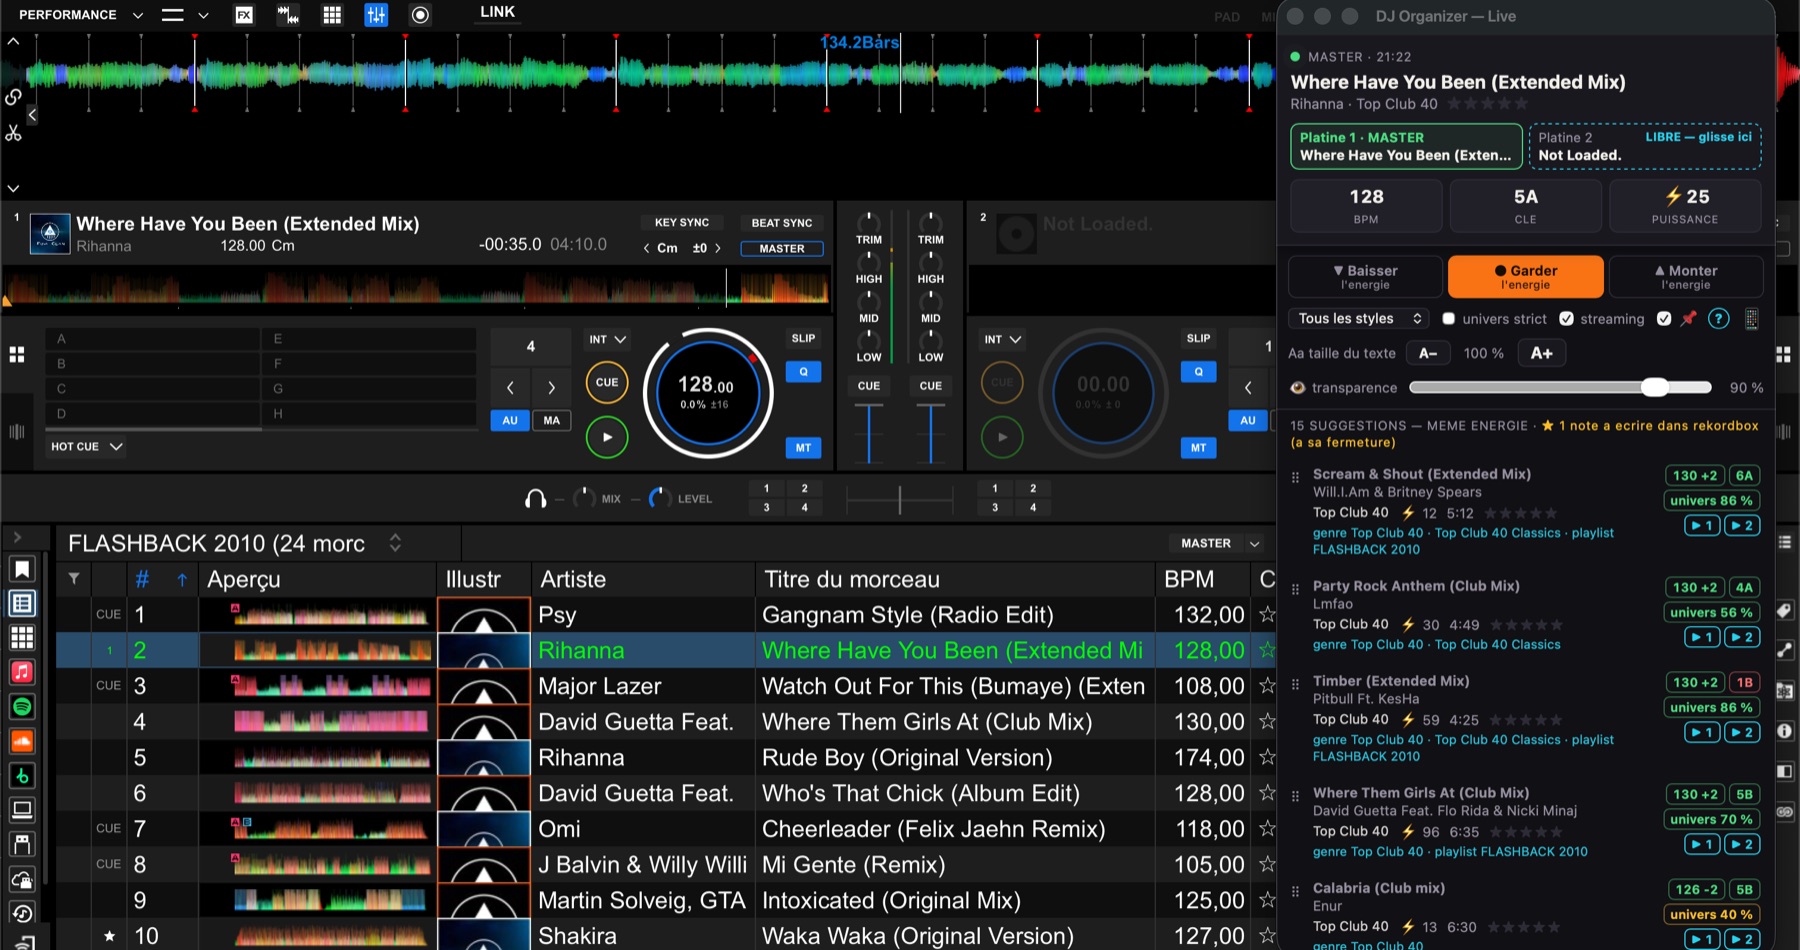Click Monter l'energie button
This screenshot has width=1800, height=950.
[x=1685, y=277]
